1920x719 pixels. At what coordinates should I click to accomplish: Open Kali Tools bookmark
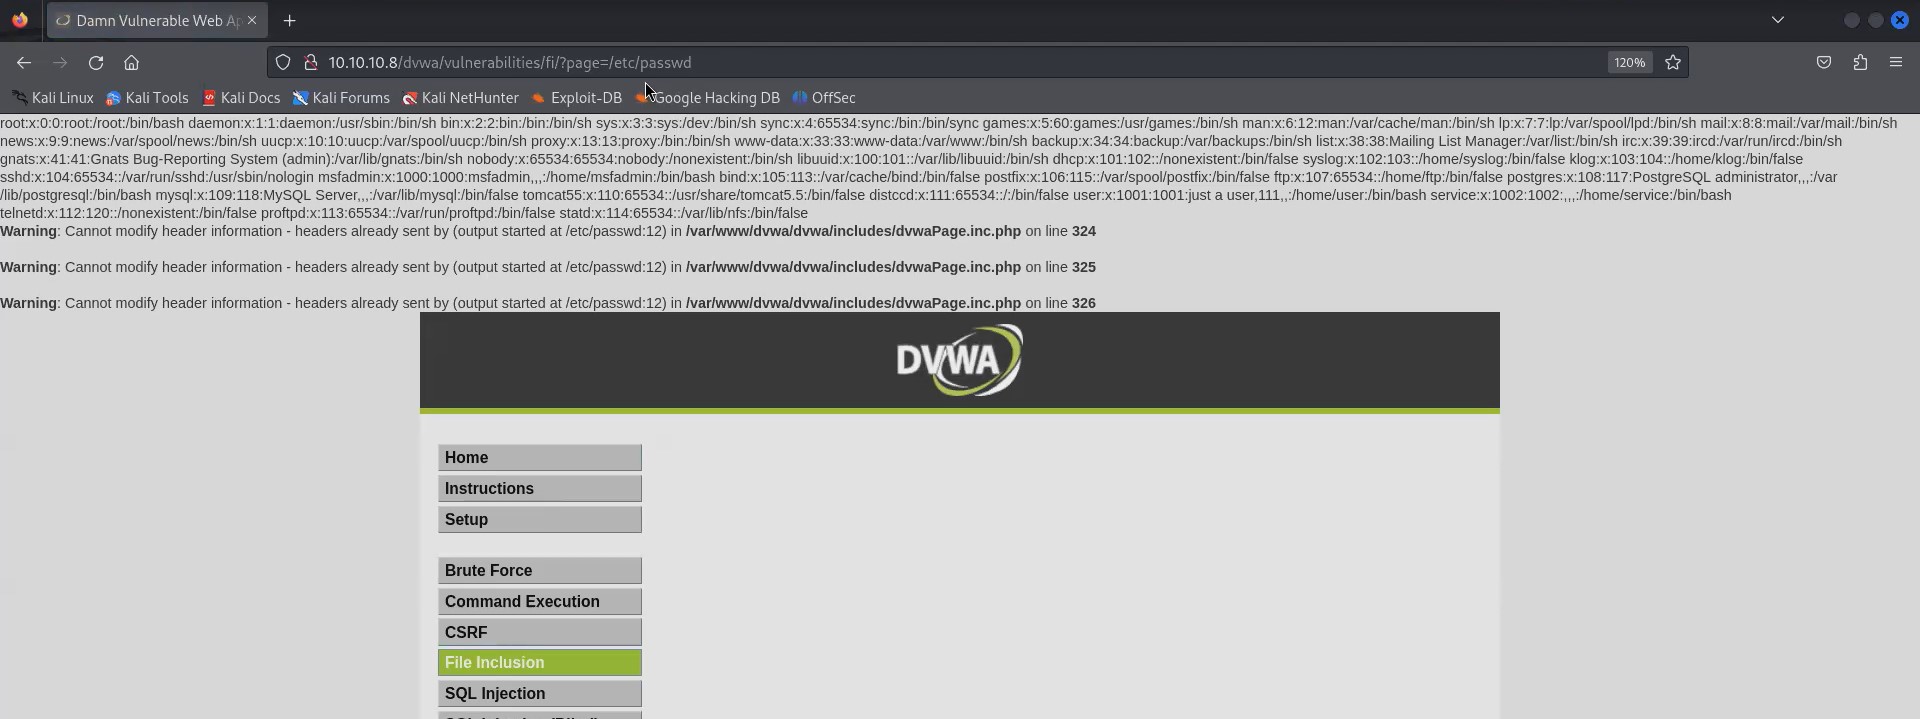(147, 98)
